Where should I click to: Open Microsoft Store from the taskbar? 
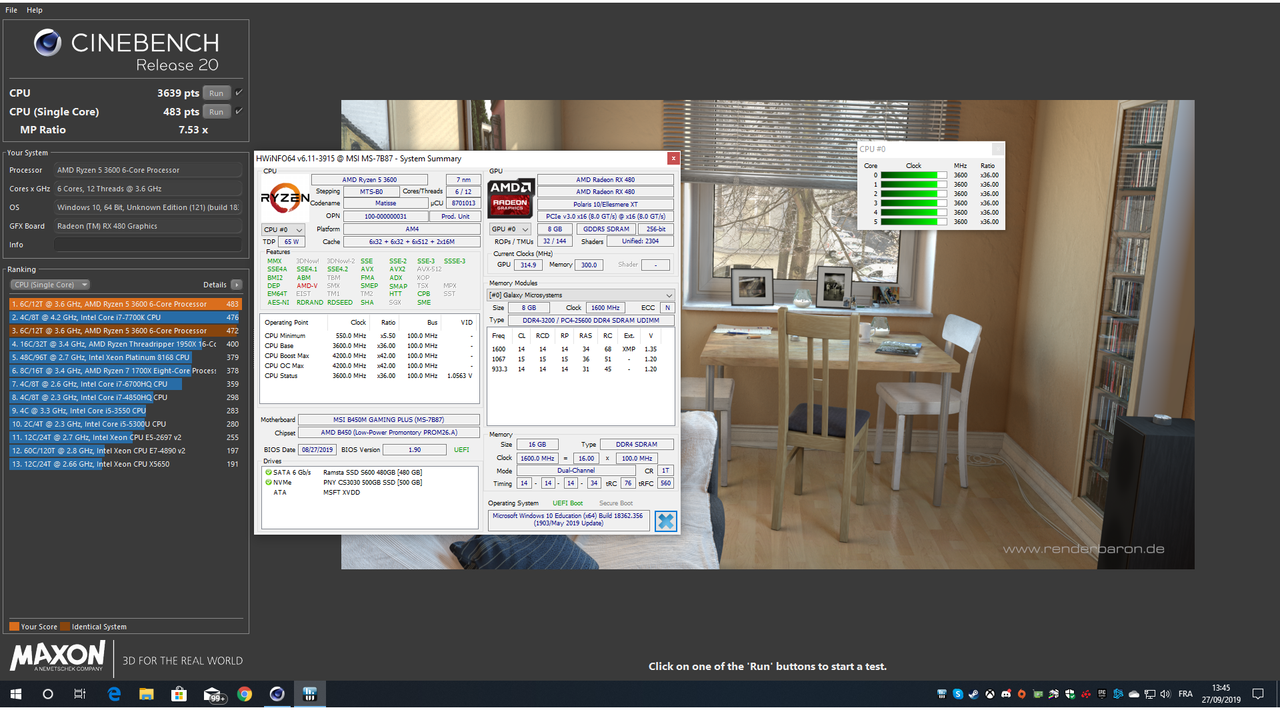coord(179,694)
